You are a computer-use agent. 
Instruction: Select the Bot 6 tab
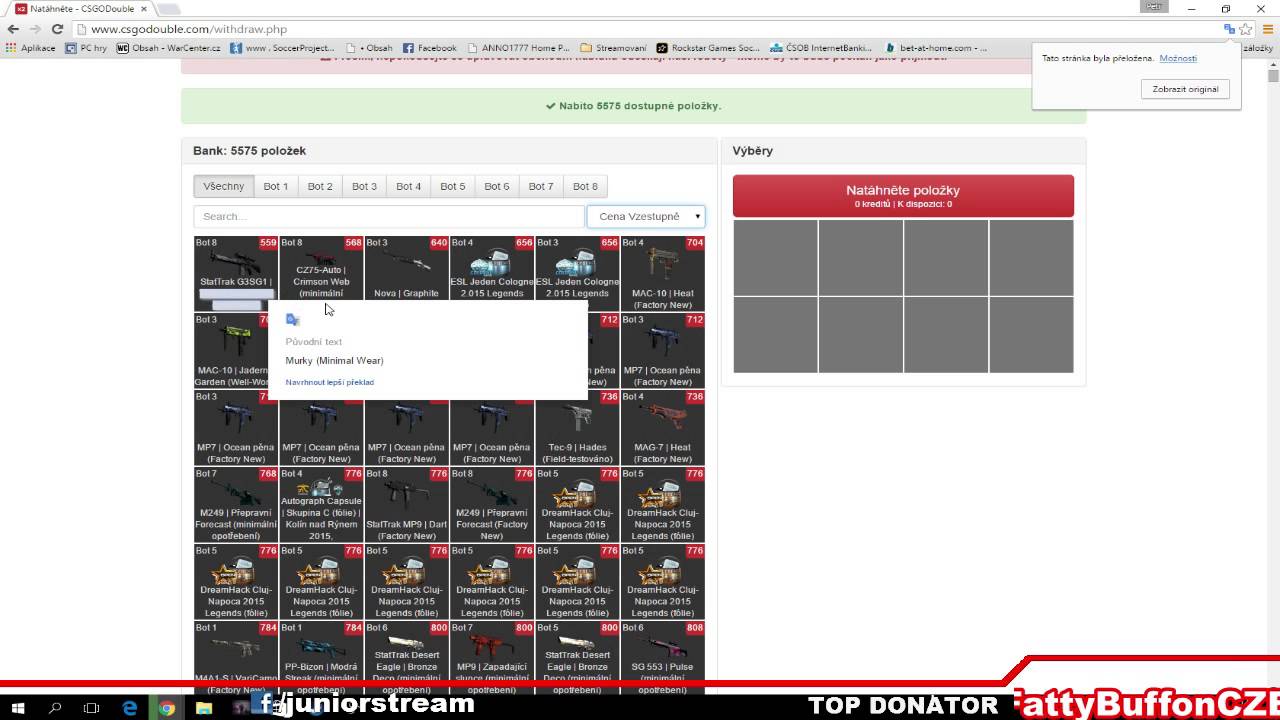pos(497,186)
